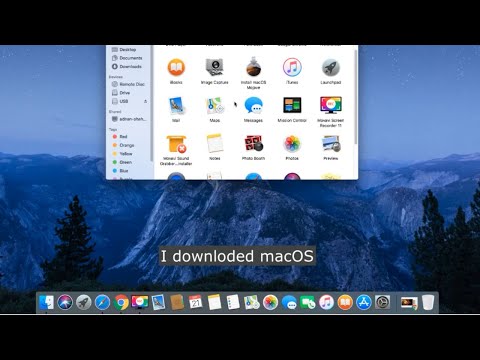Select the Mission Control app icon
The width and height of the screenshot is (480, 360).
(292, 105)
